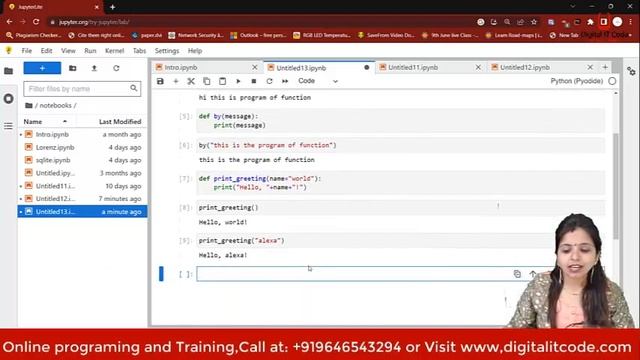Click the notebooks folder breadcrumb

[x=56, y=105]
